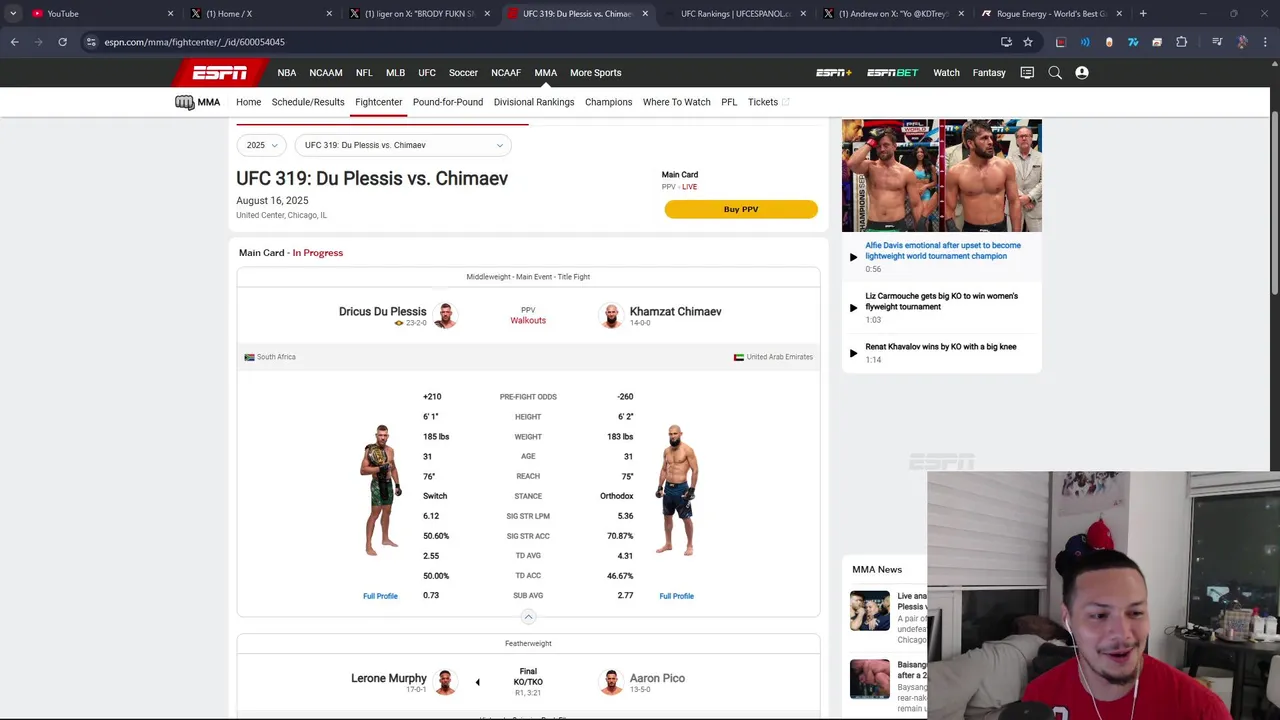Open the ESPN search magnifier

(x=1055, y=73)
